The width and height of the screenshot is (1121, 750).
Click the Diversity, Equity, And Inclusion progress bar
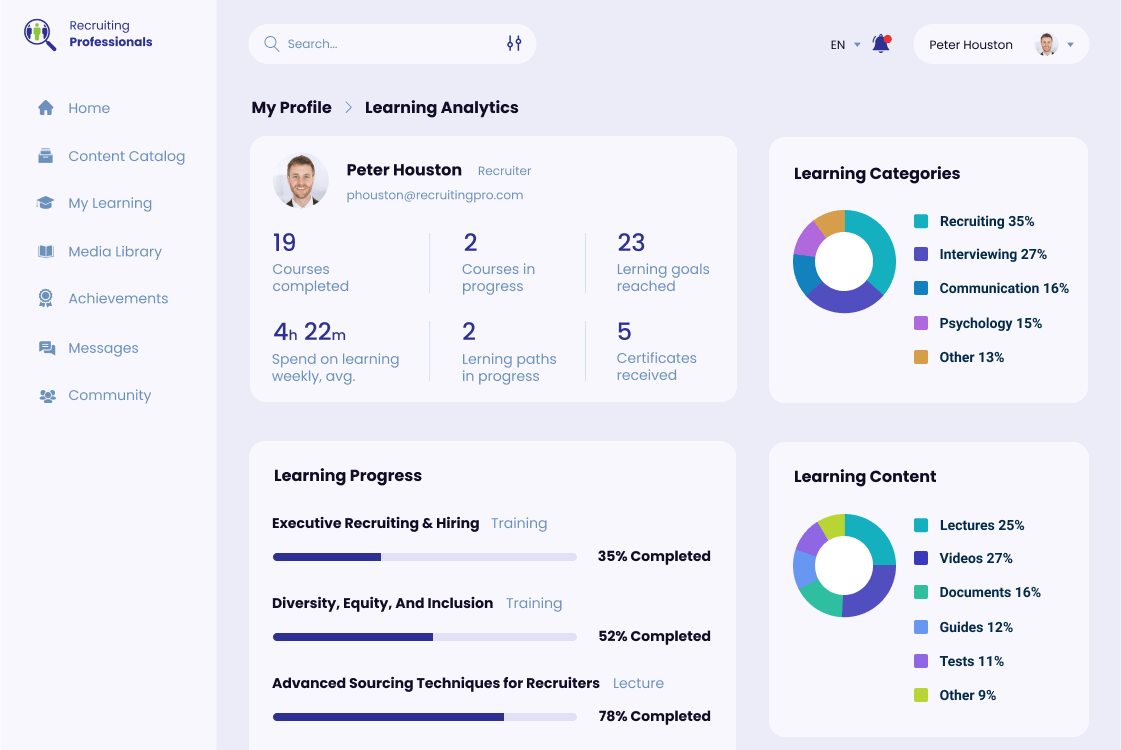tap(424, 636)
